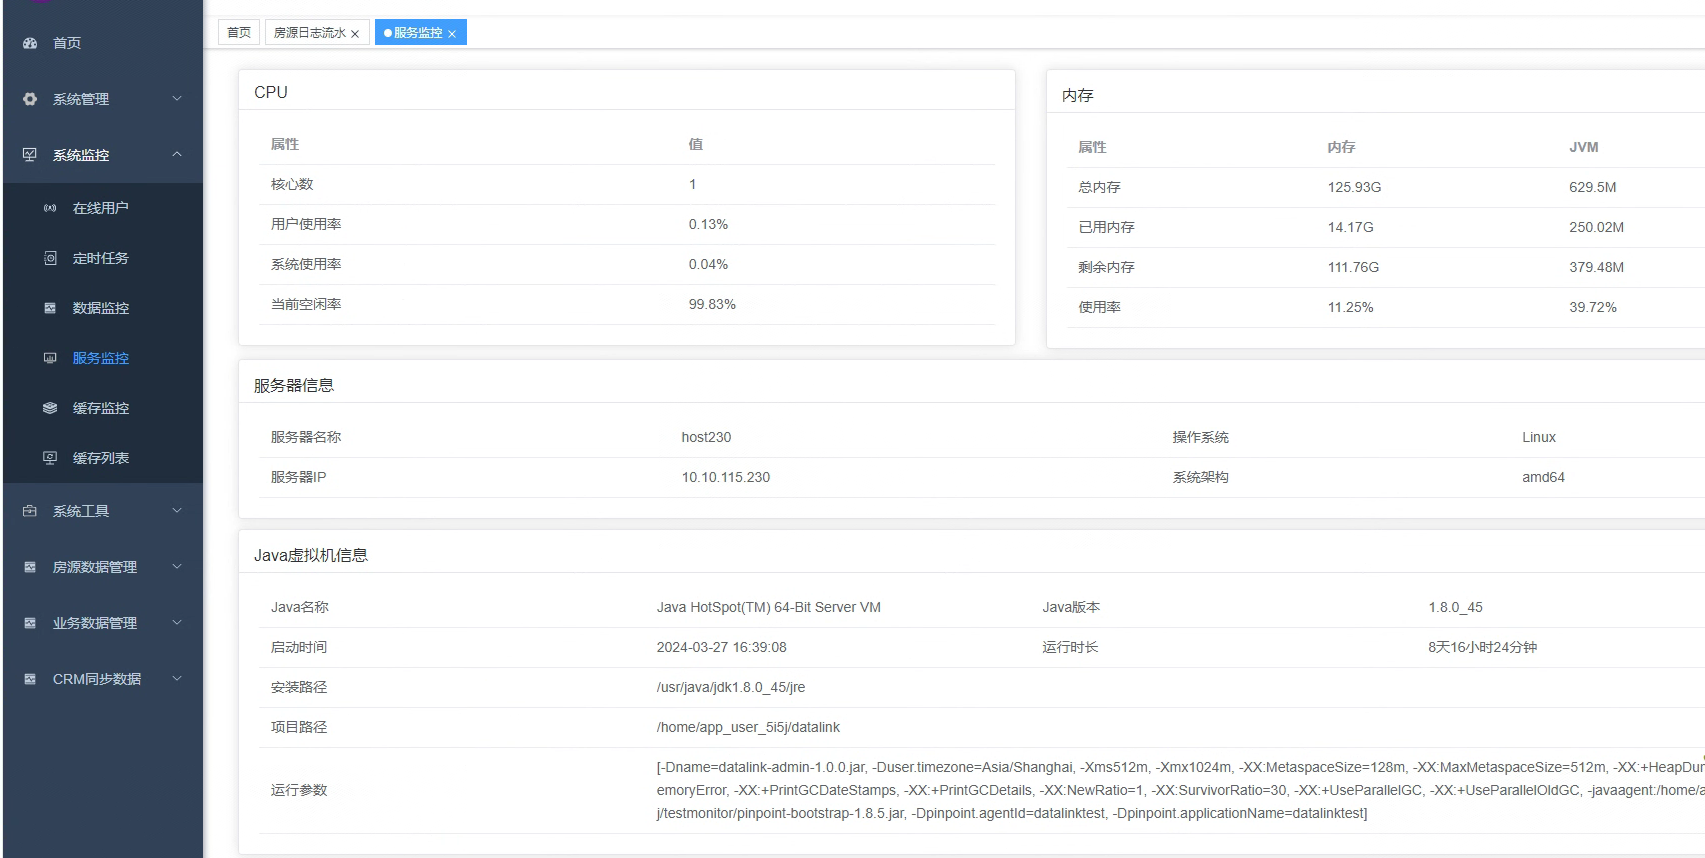Viewport: 1705px width, 858px height.
Task: Open the 定时任务 menu item
Action: click(x=103, y=258)
